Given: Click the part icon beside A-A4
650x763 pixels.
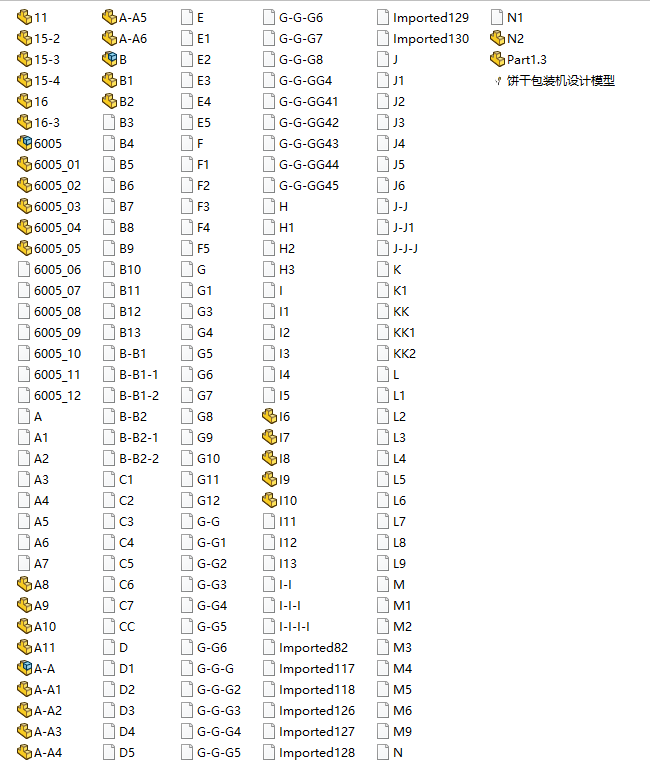Looking at the screenshot, I should [24, 753].
